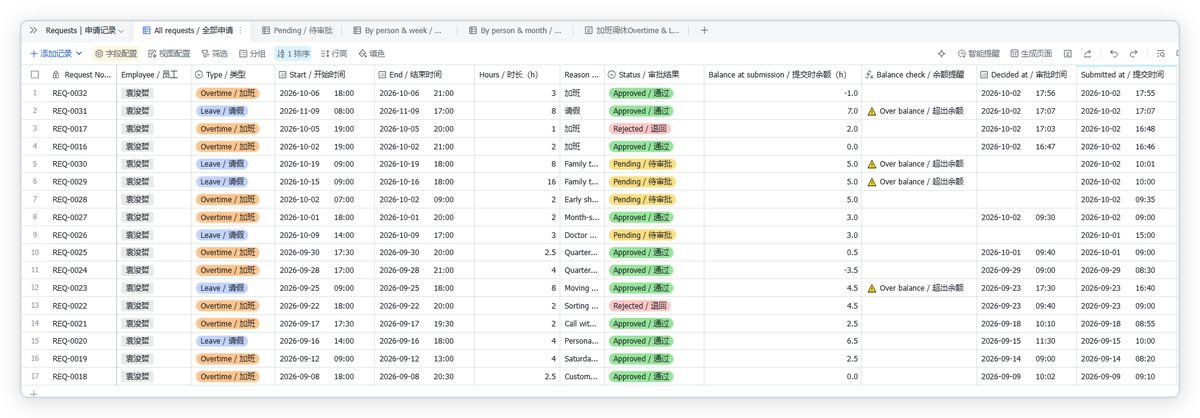The width and height of the screenshot is (1200, 418).
Task: Open the AI sparkle assistant icon
Action: pos(941,54)
